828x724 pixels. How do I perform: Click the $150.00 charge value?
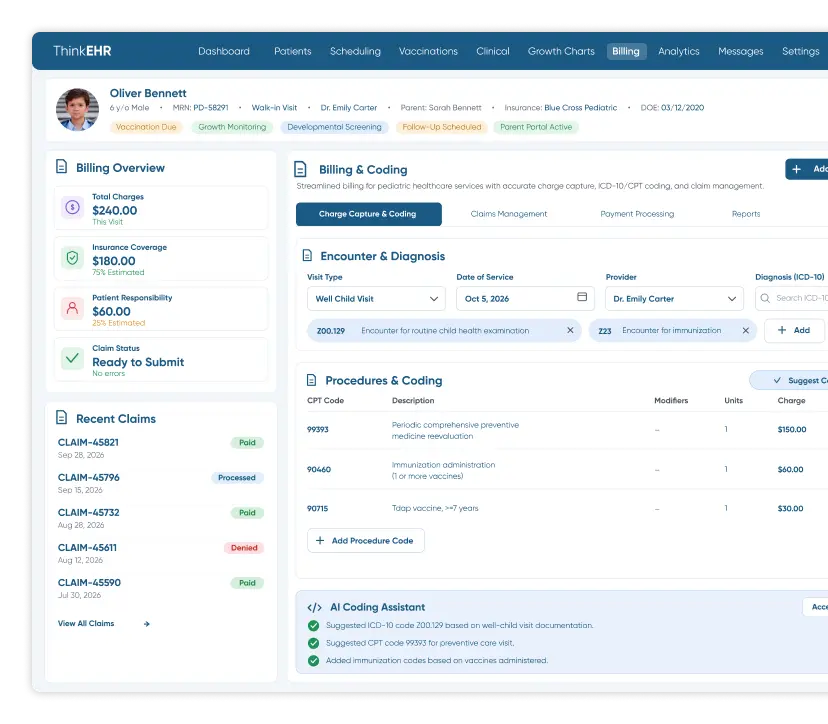tap(792, 429)
